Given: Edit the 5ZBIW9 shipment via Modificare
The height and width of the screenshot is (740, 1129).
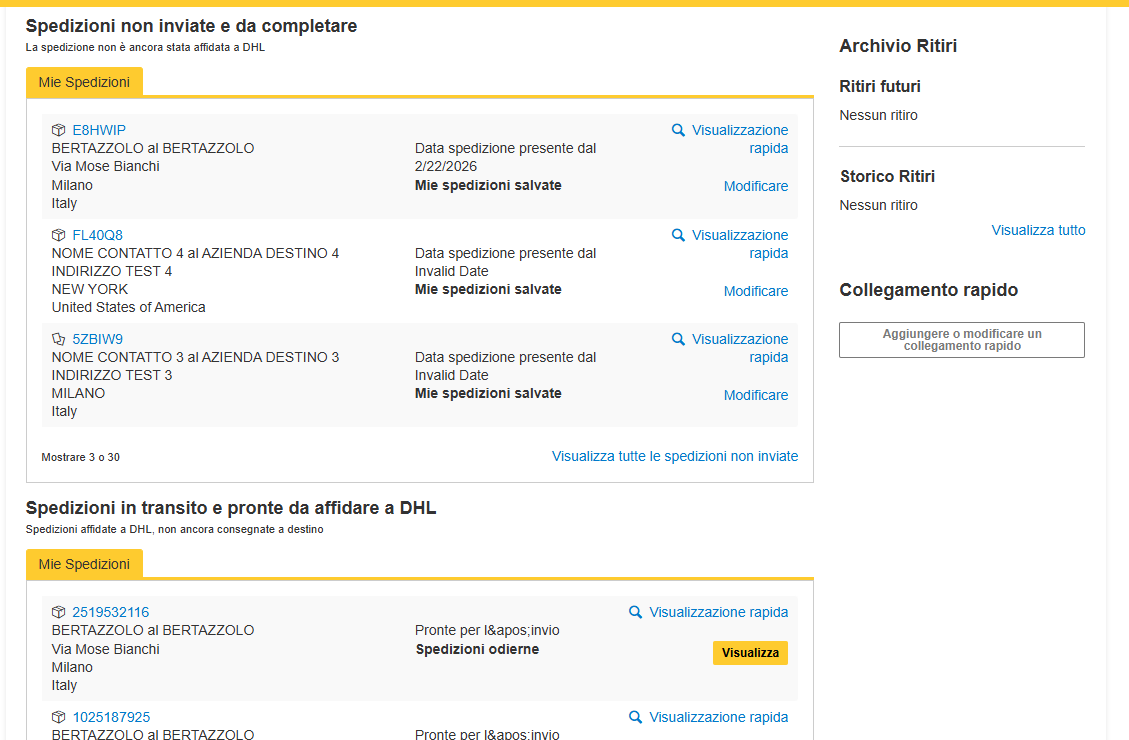Looking at the screenshot, I should [755, 395].
